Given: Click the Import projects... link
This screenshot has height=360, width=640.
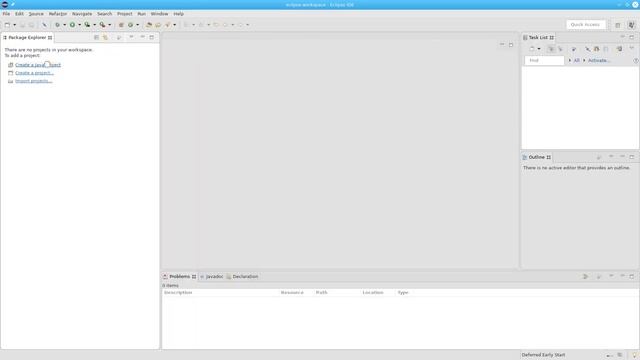Looking at the screenshot, I should (34, 81).
